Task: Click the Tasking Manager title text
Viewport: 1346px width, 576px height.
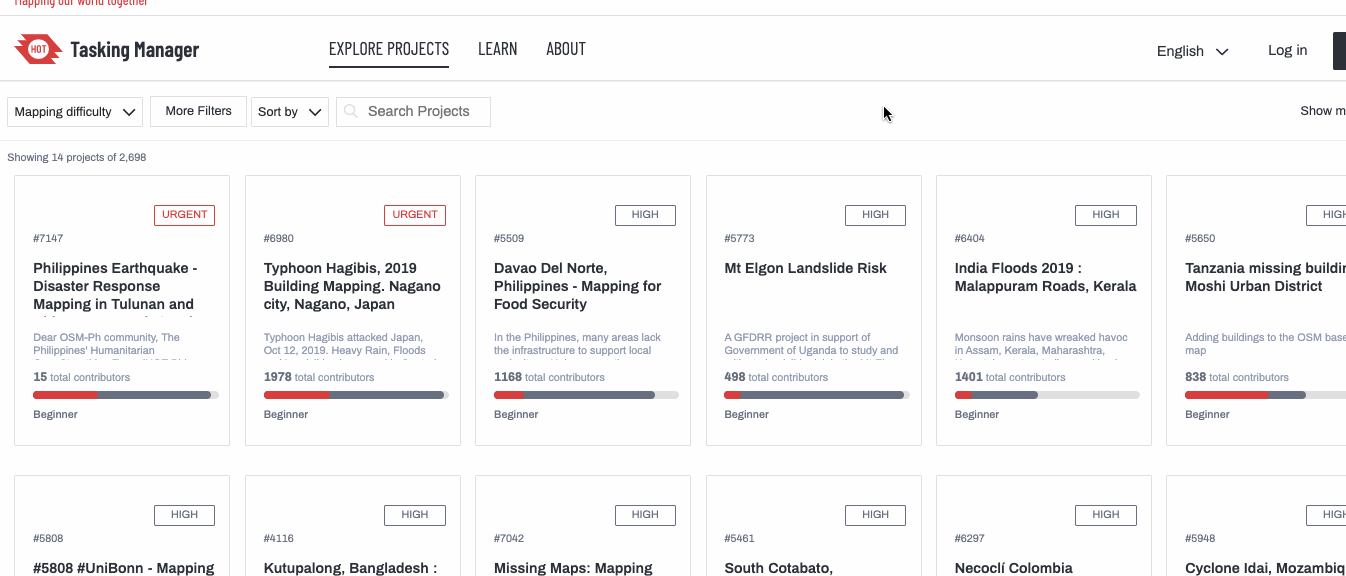Action: pos(134,49)
